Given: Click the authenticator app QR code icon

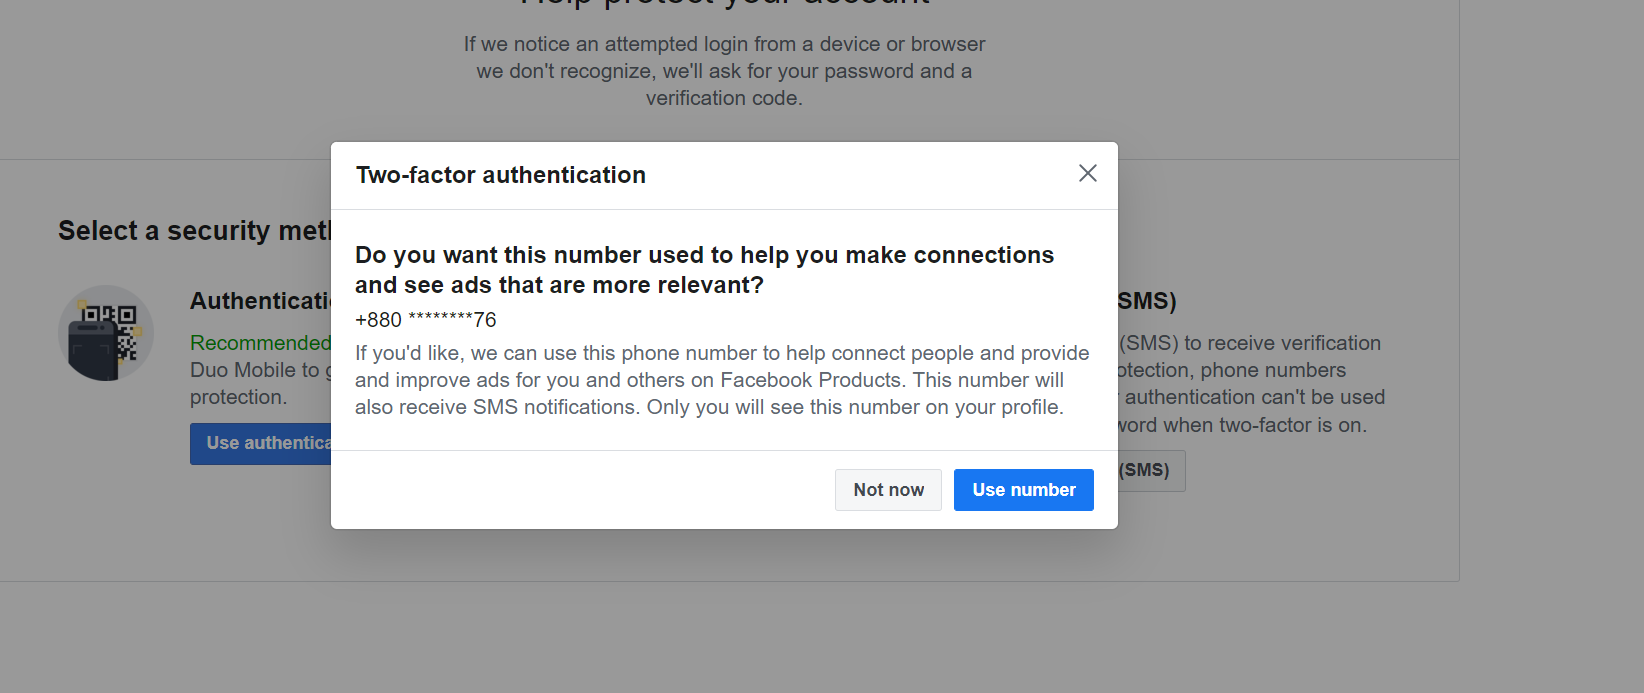Looking at the screenshot, I should (106, 333).
